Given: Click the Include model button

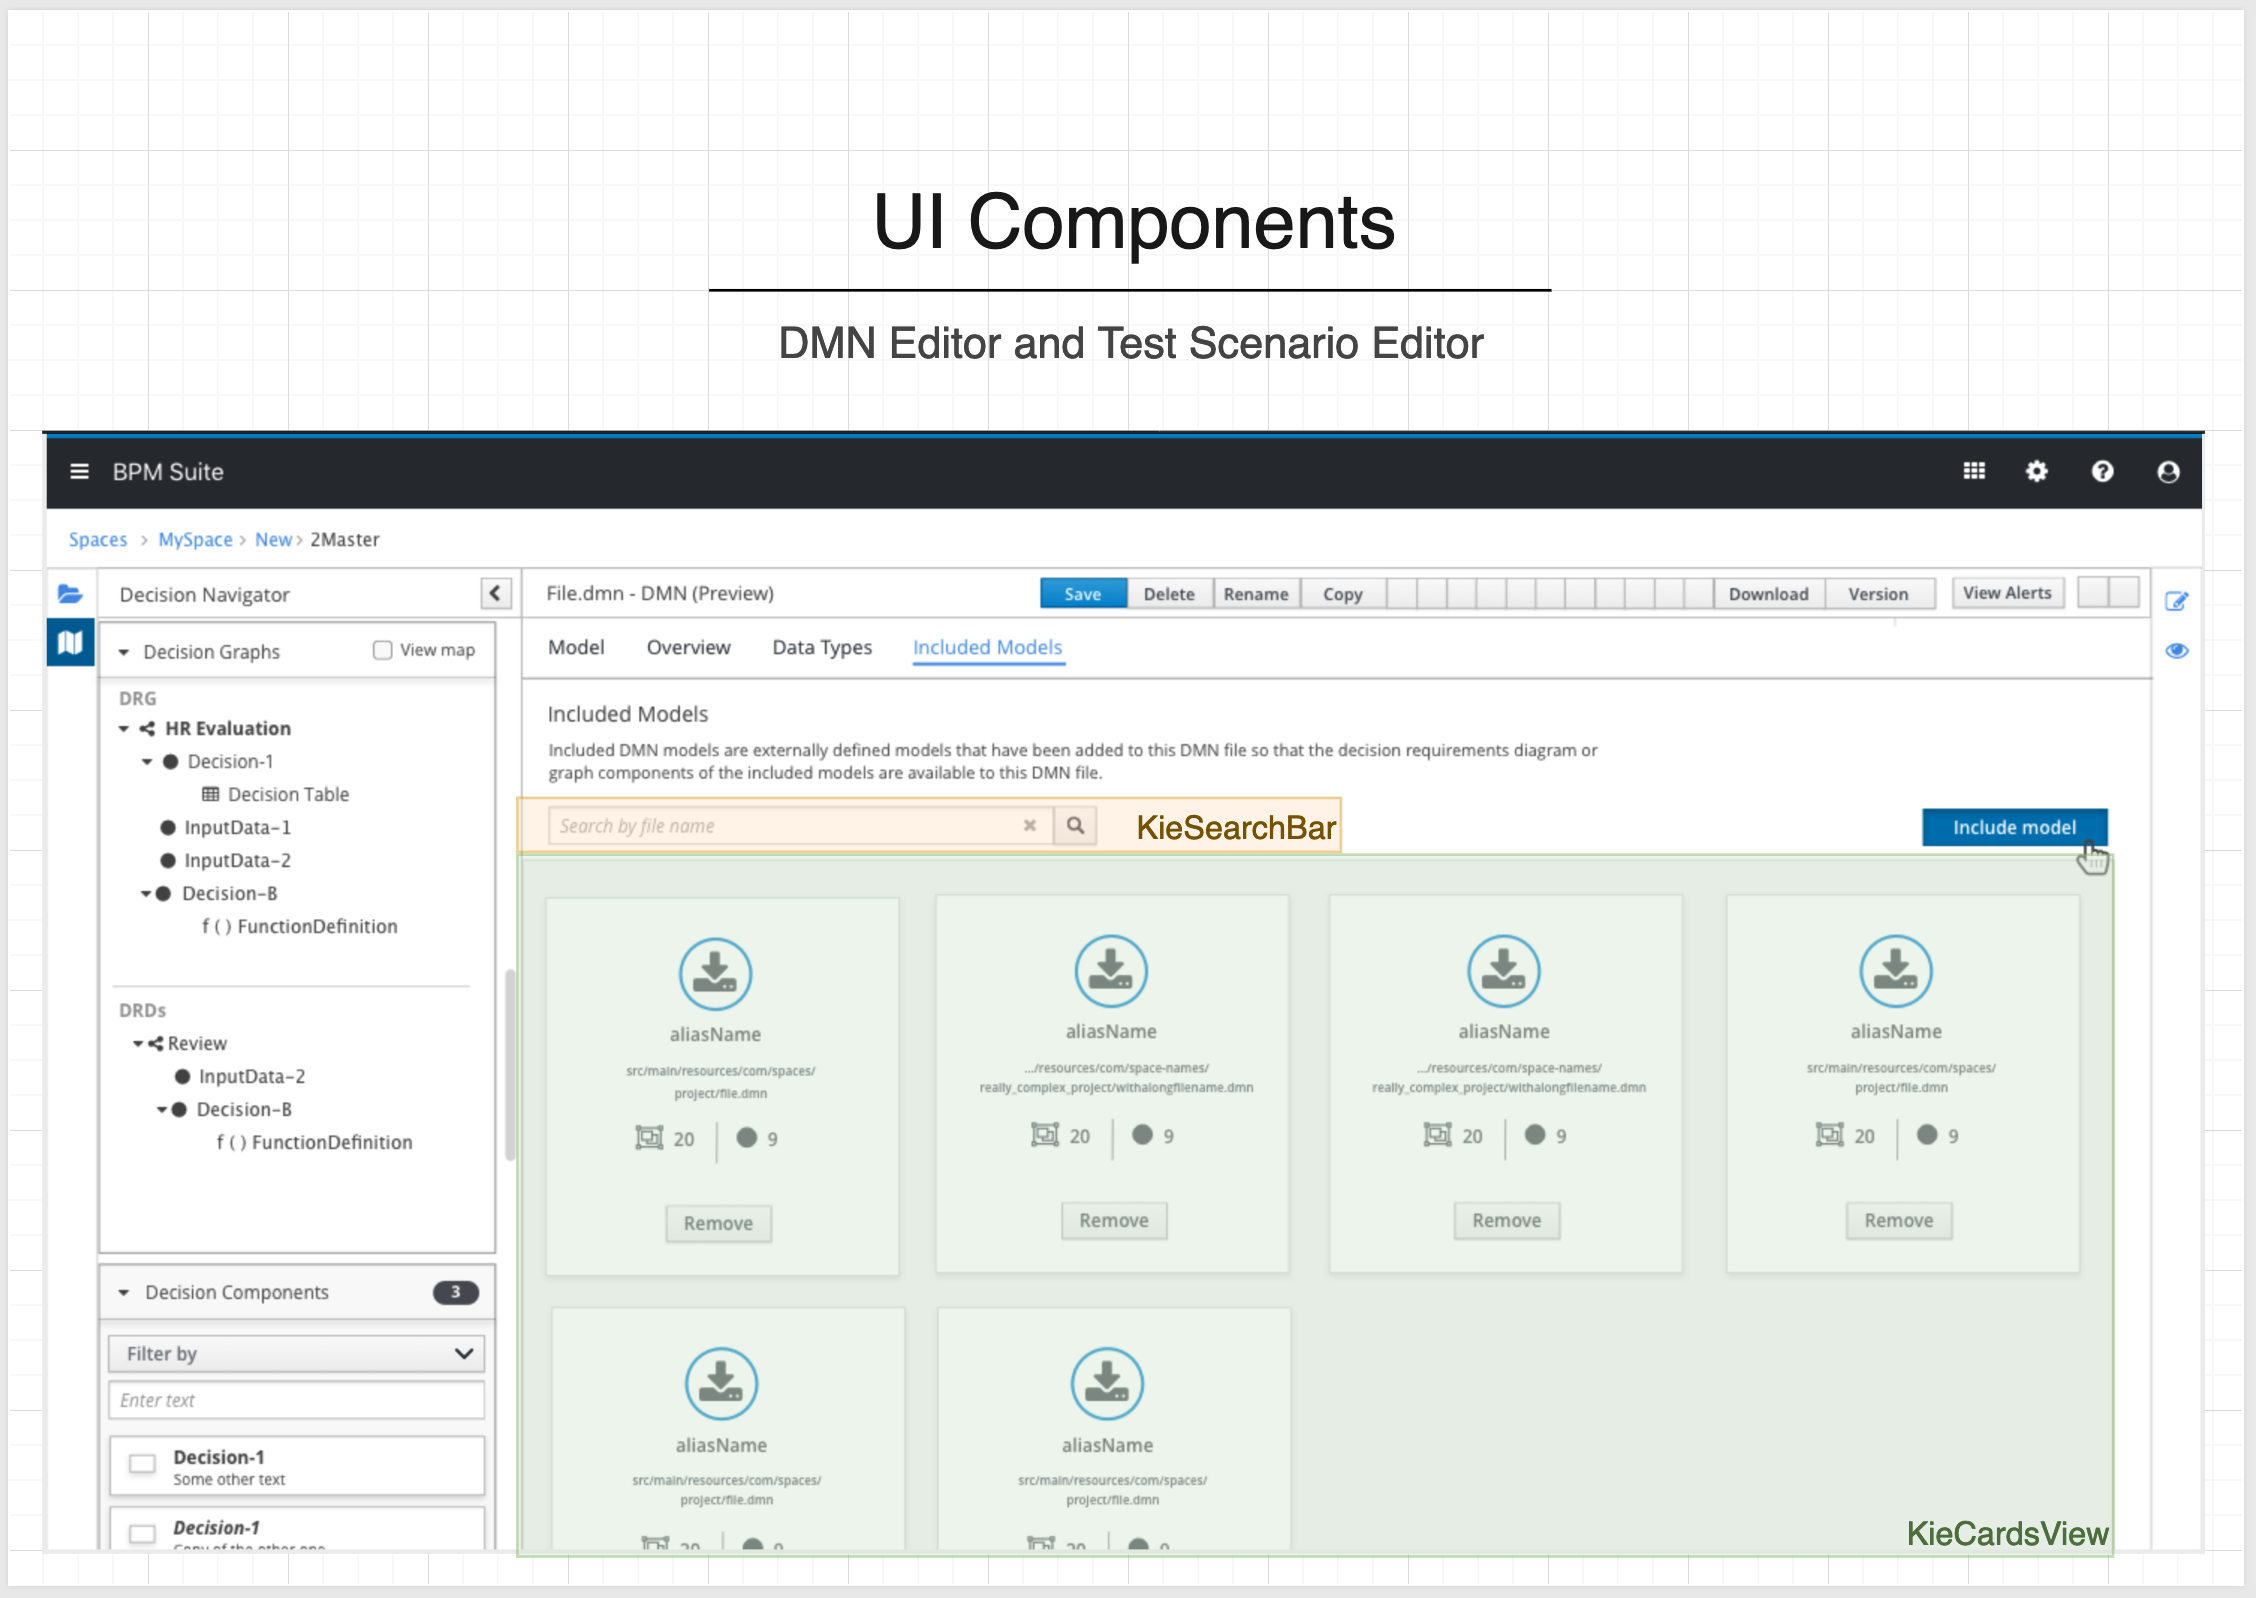Looking at the screenshot, I should point(2013,828).
